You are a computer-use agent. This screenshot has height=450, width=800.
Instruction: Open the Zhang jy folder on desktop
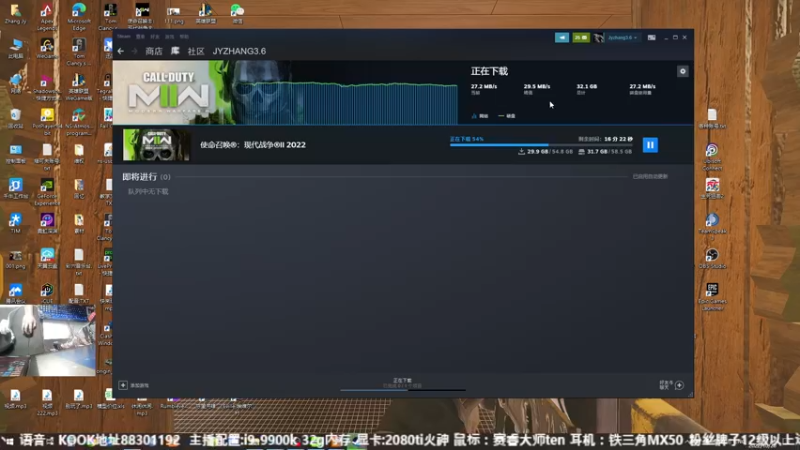coord(15,14)
